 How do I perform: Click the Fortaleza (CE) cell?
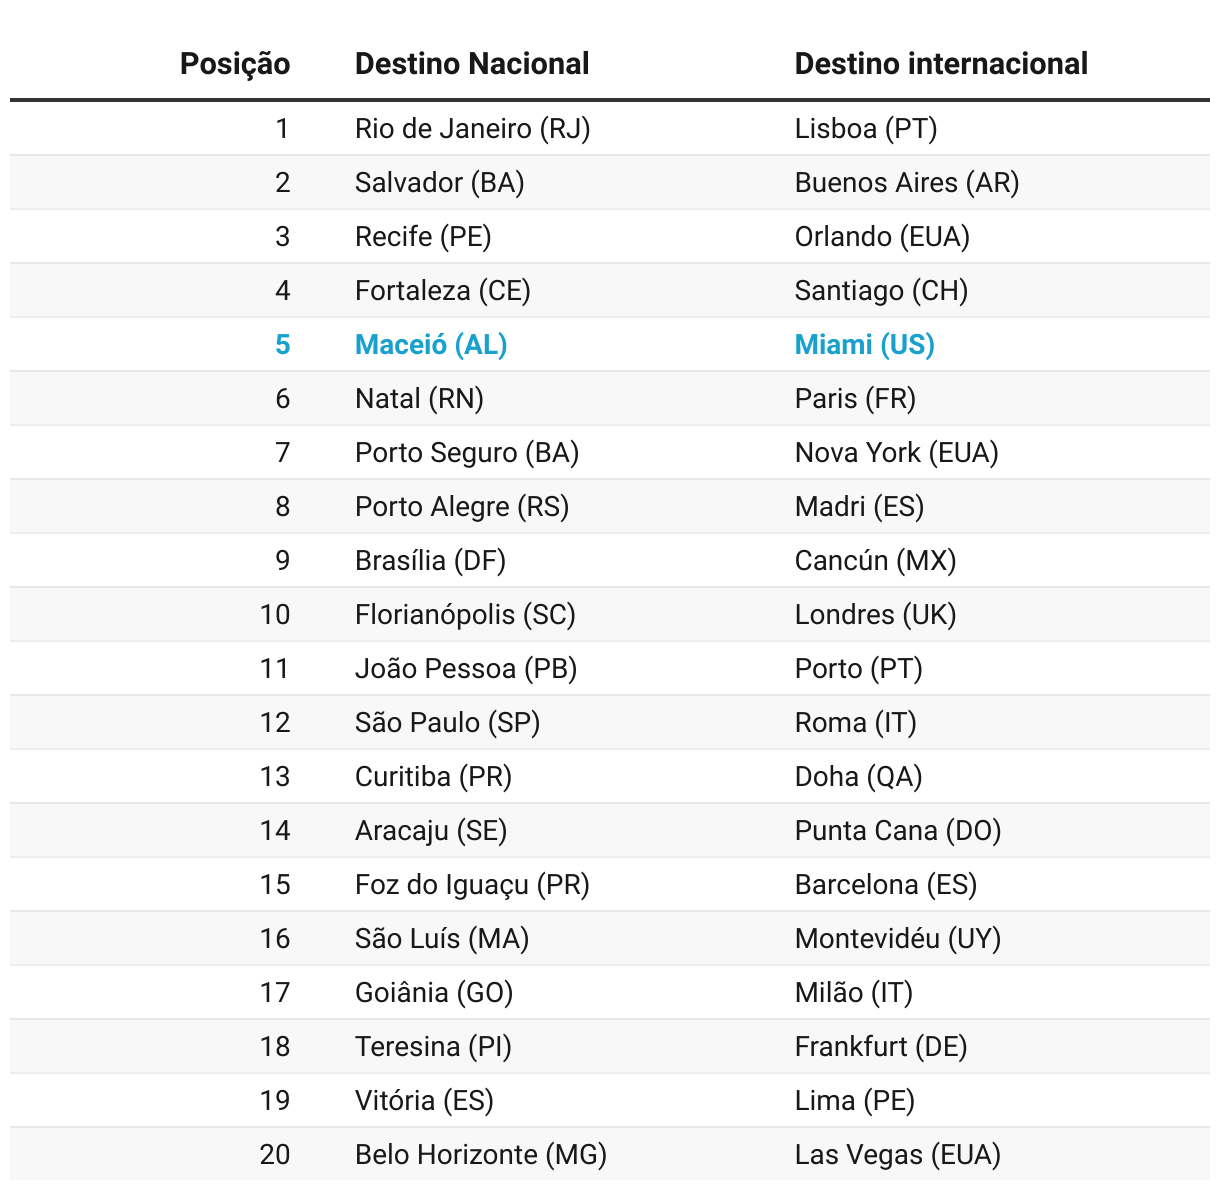coord(443,291)
